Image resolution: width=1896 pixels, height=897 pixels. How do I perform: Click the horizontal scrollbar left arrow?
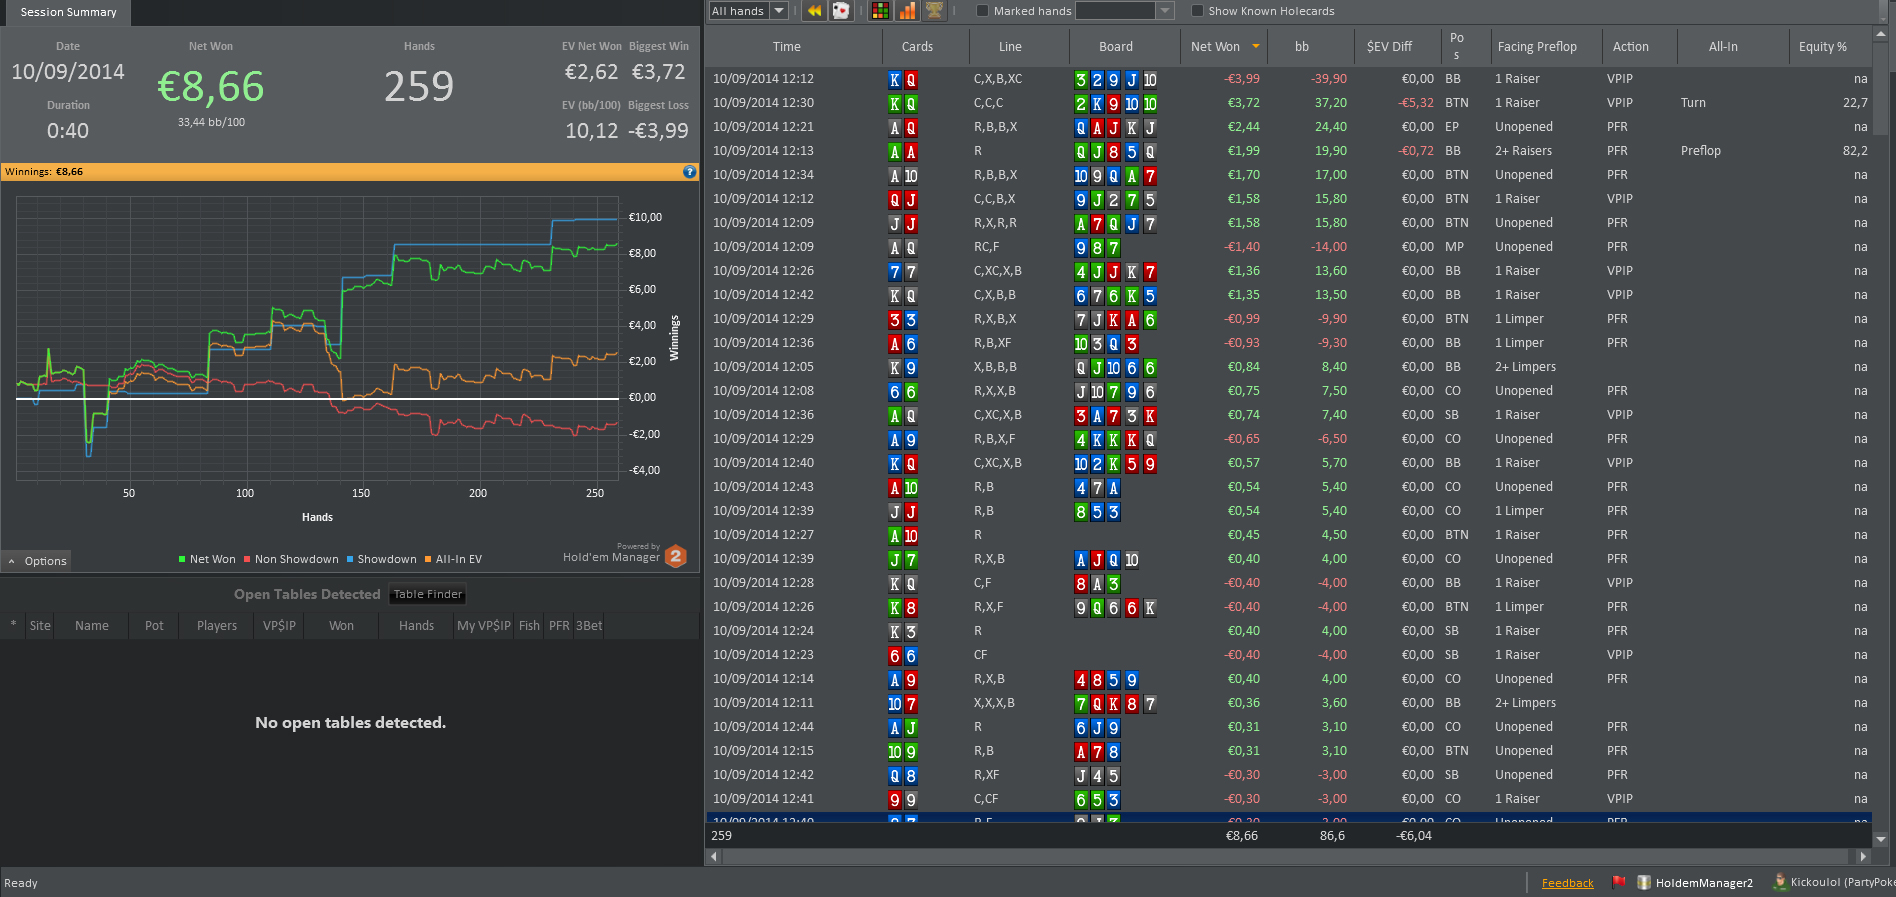(714, 856)
